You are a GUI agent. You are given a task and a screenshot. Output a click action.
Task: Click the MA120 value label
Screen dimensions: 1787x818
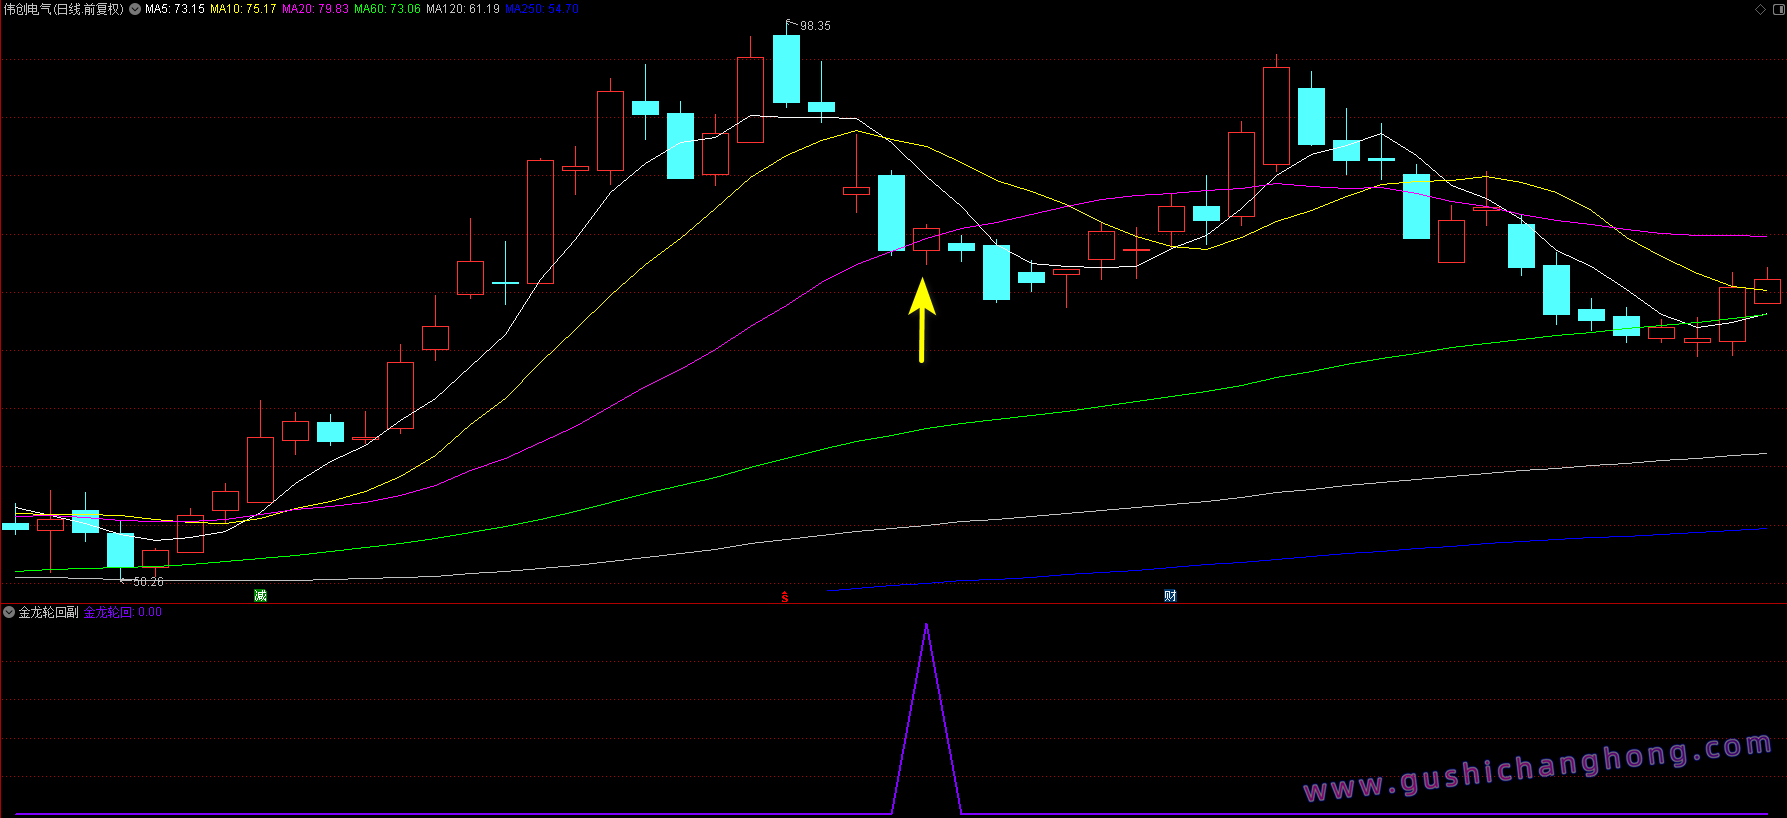pyautogui.click(x=462, y=9)
